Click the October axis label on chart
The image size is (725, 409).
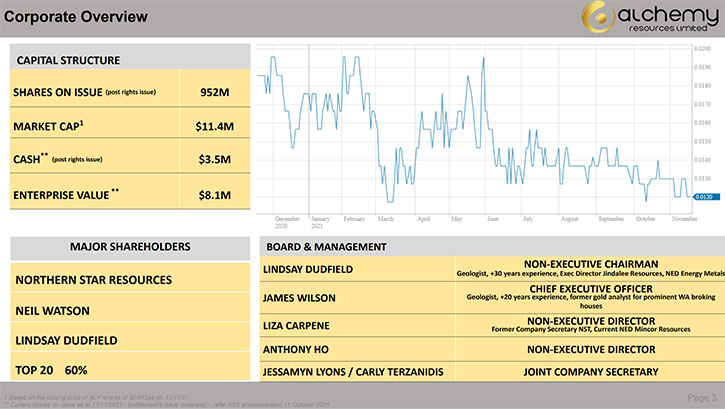point(645,219)
